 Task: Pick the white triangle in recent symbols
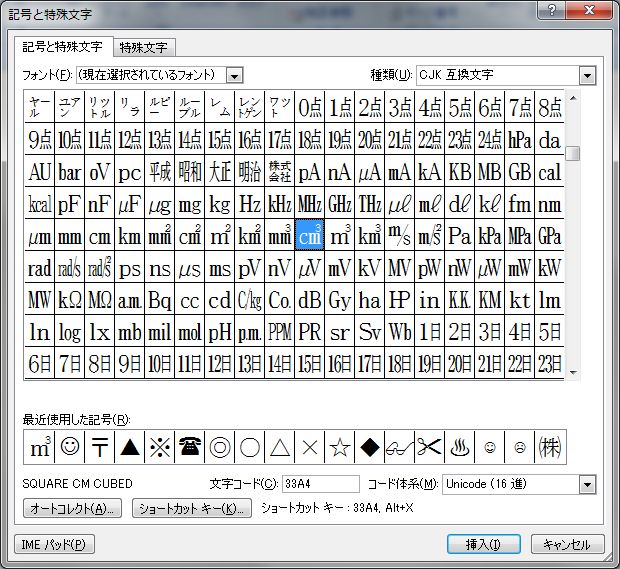click(x=280, y=447)
